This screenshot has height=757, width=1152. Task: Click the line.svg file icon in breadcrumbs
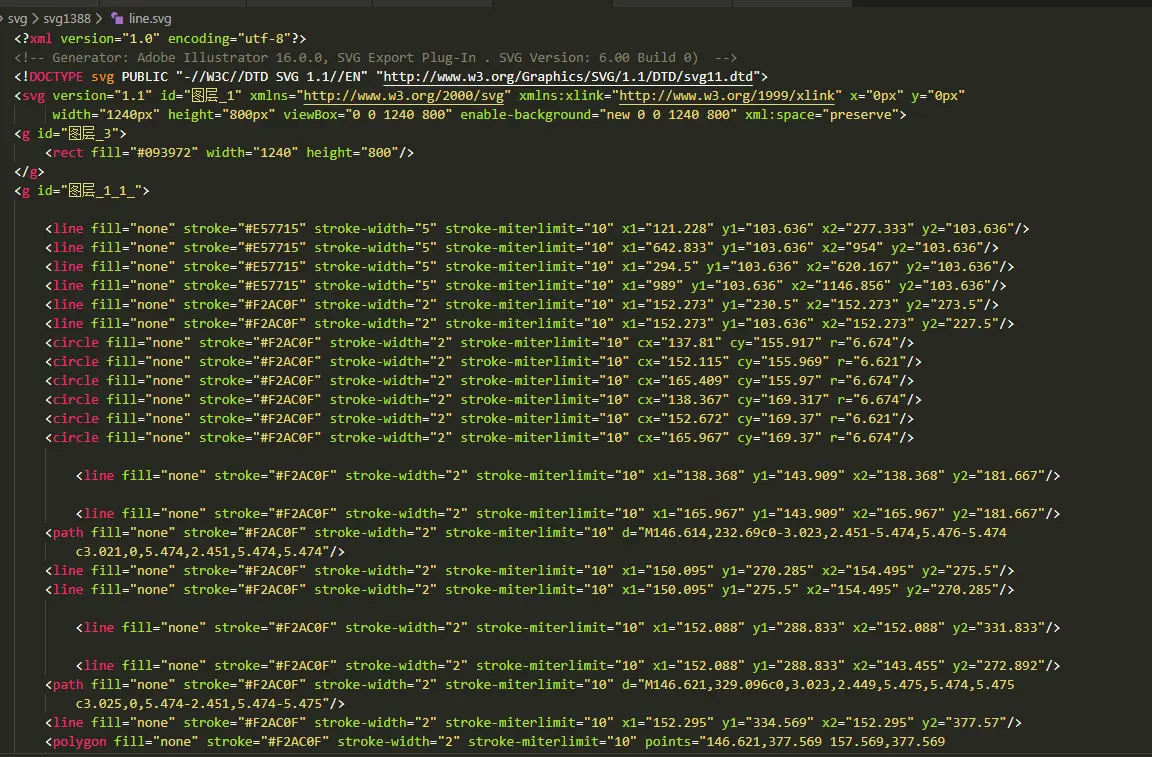pyautogui.click(x=117, y=18)
